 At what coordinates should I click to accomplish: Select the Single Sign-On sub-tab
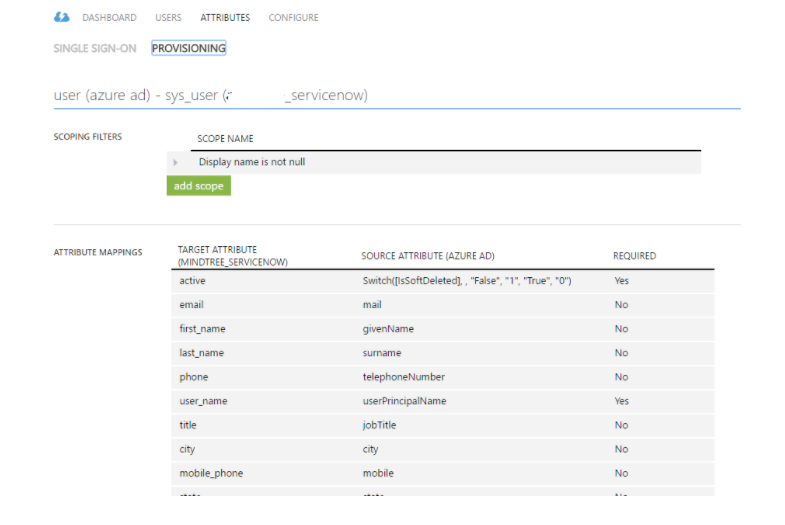coord(95,48)
